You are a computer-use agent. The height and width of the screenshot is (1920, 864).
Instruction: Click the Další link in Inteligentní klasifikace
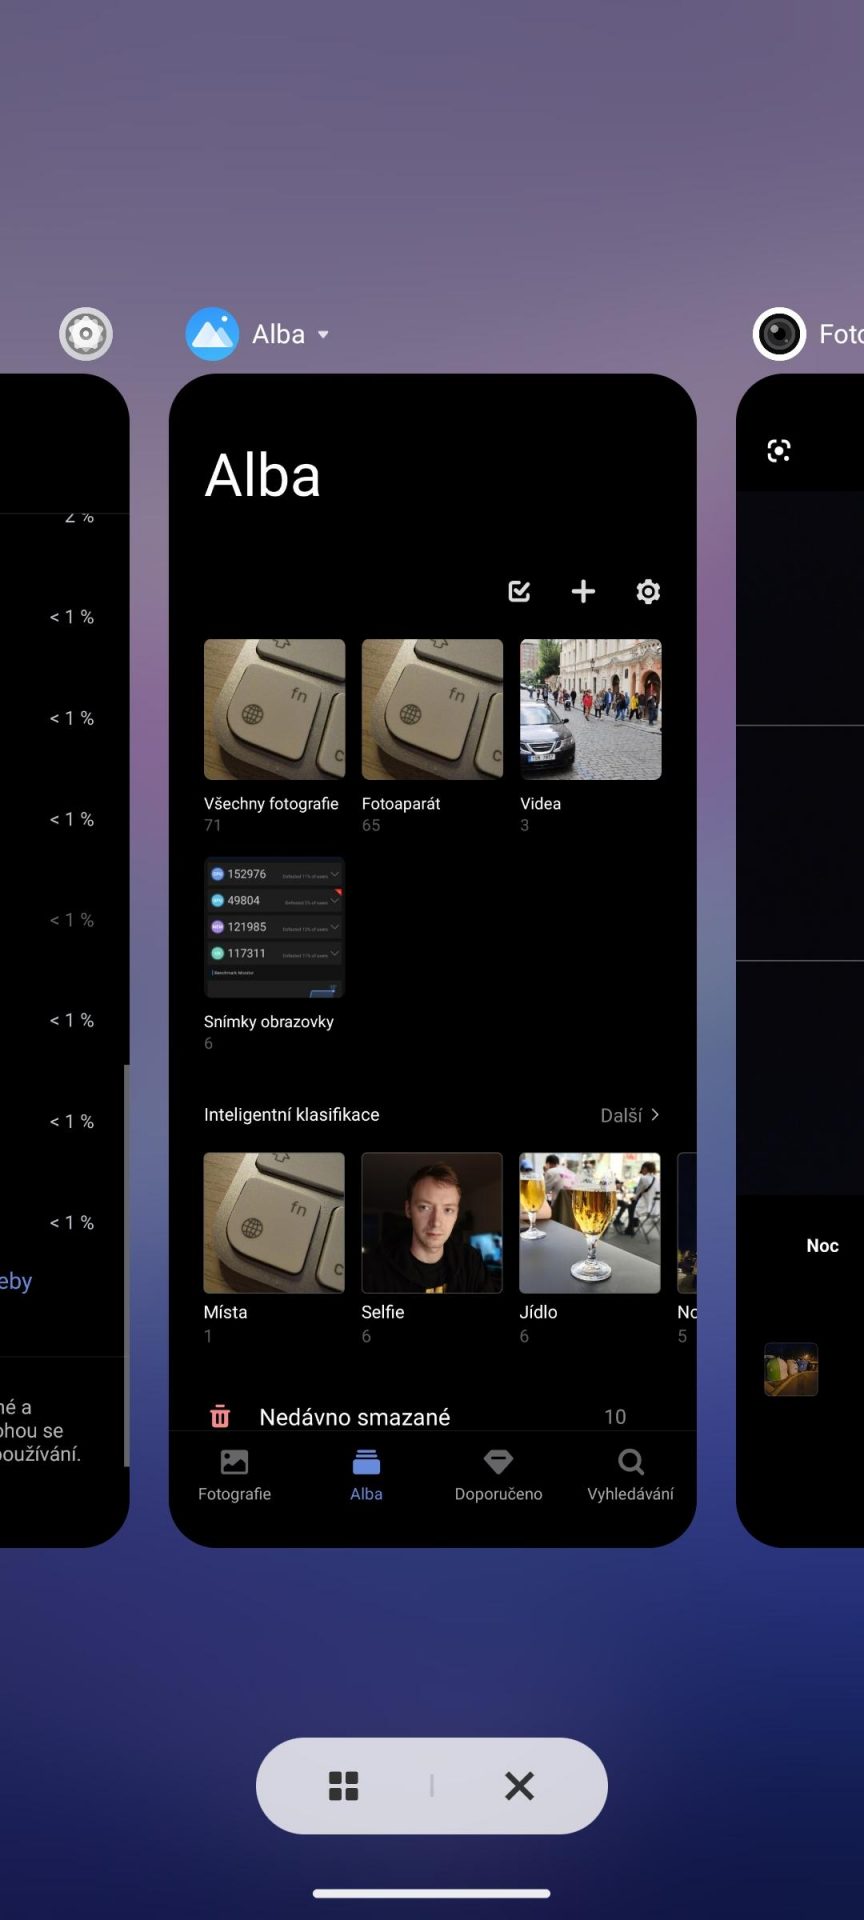coord(621,1115)
